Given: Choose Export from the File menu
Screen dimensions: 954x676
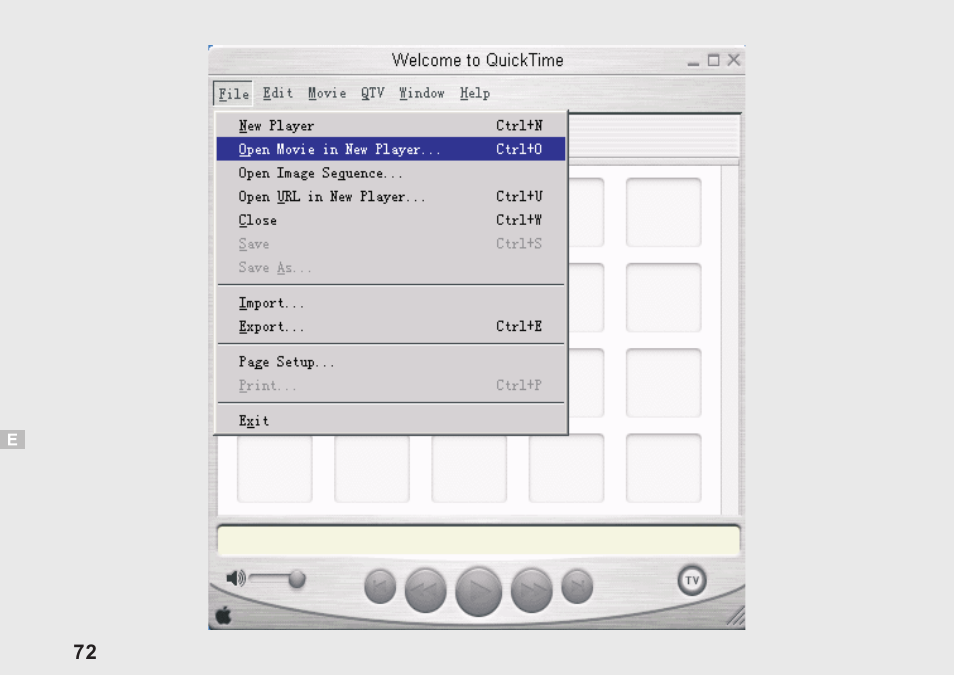Looking at the screenshot, I should [391, 327].
